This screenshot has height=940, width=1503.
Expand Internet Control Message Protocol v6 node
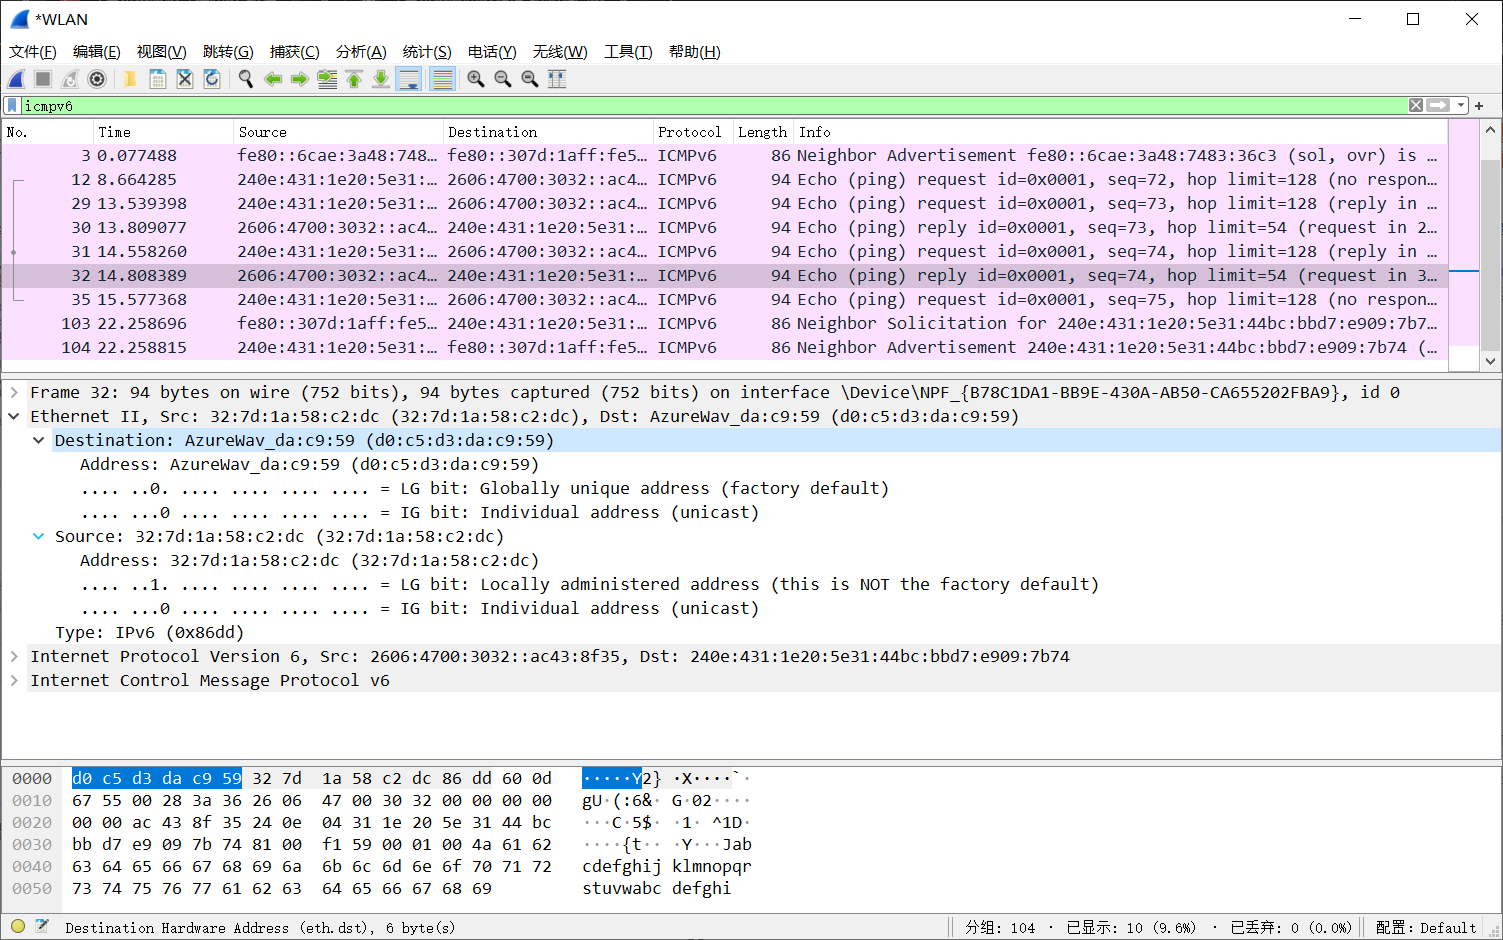(14, 680)
